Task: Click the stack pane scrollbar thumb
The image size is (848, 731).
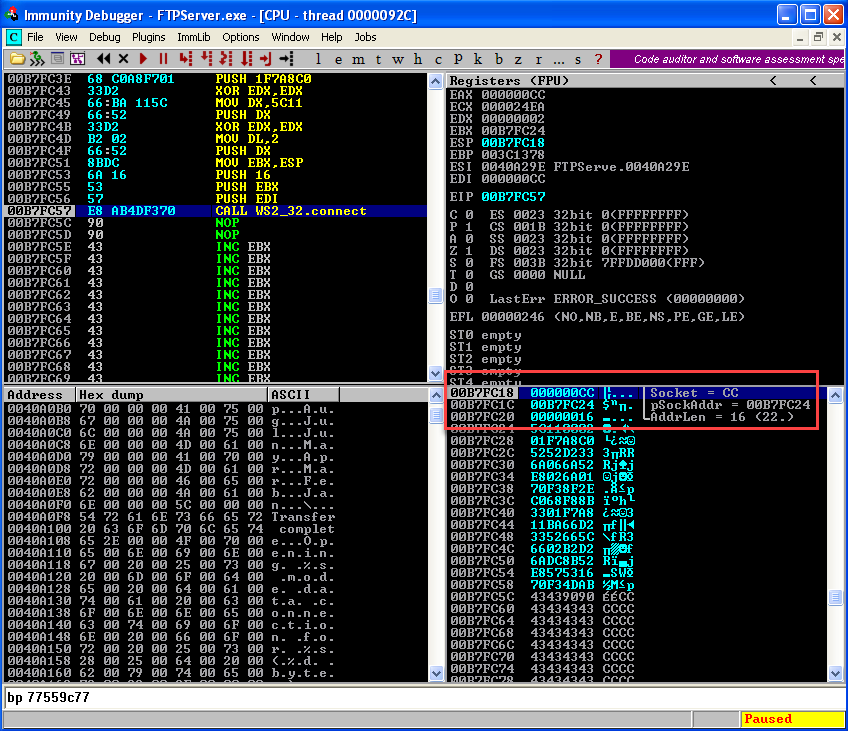Action: (x=835, y=597)
